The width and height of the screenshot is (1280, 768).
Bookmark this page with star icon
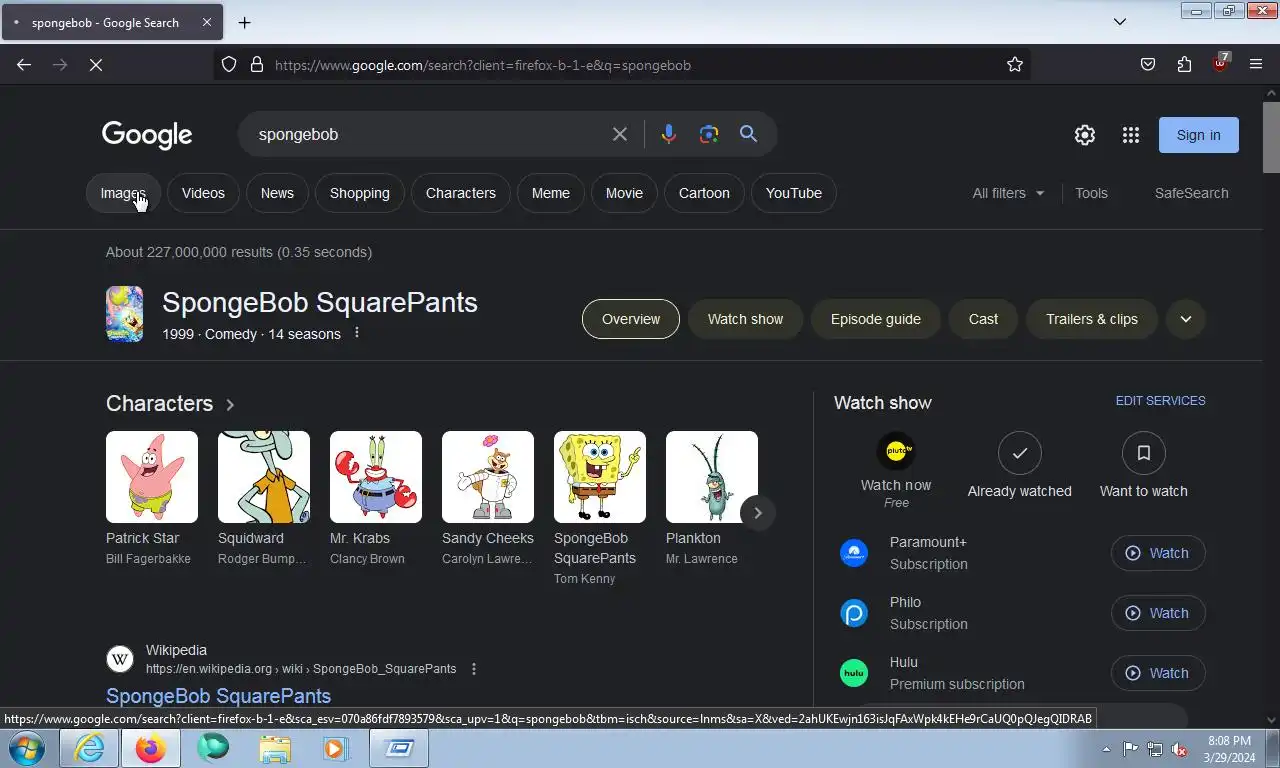[x=1015, y=65]
